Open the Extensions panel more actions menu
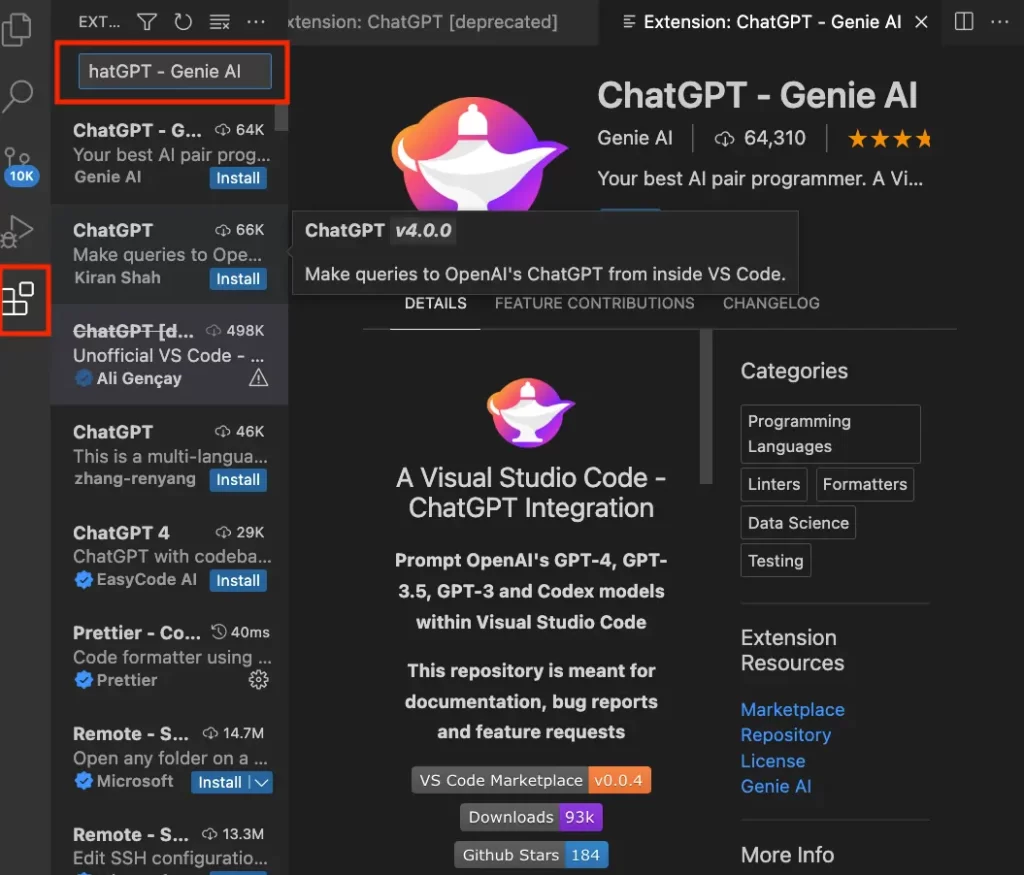The height and width of the screenshot is (875, 1024). click(255, 21)
